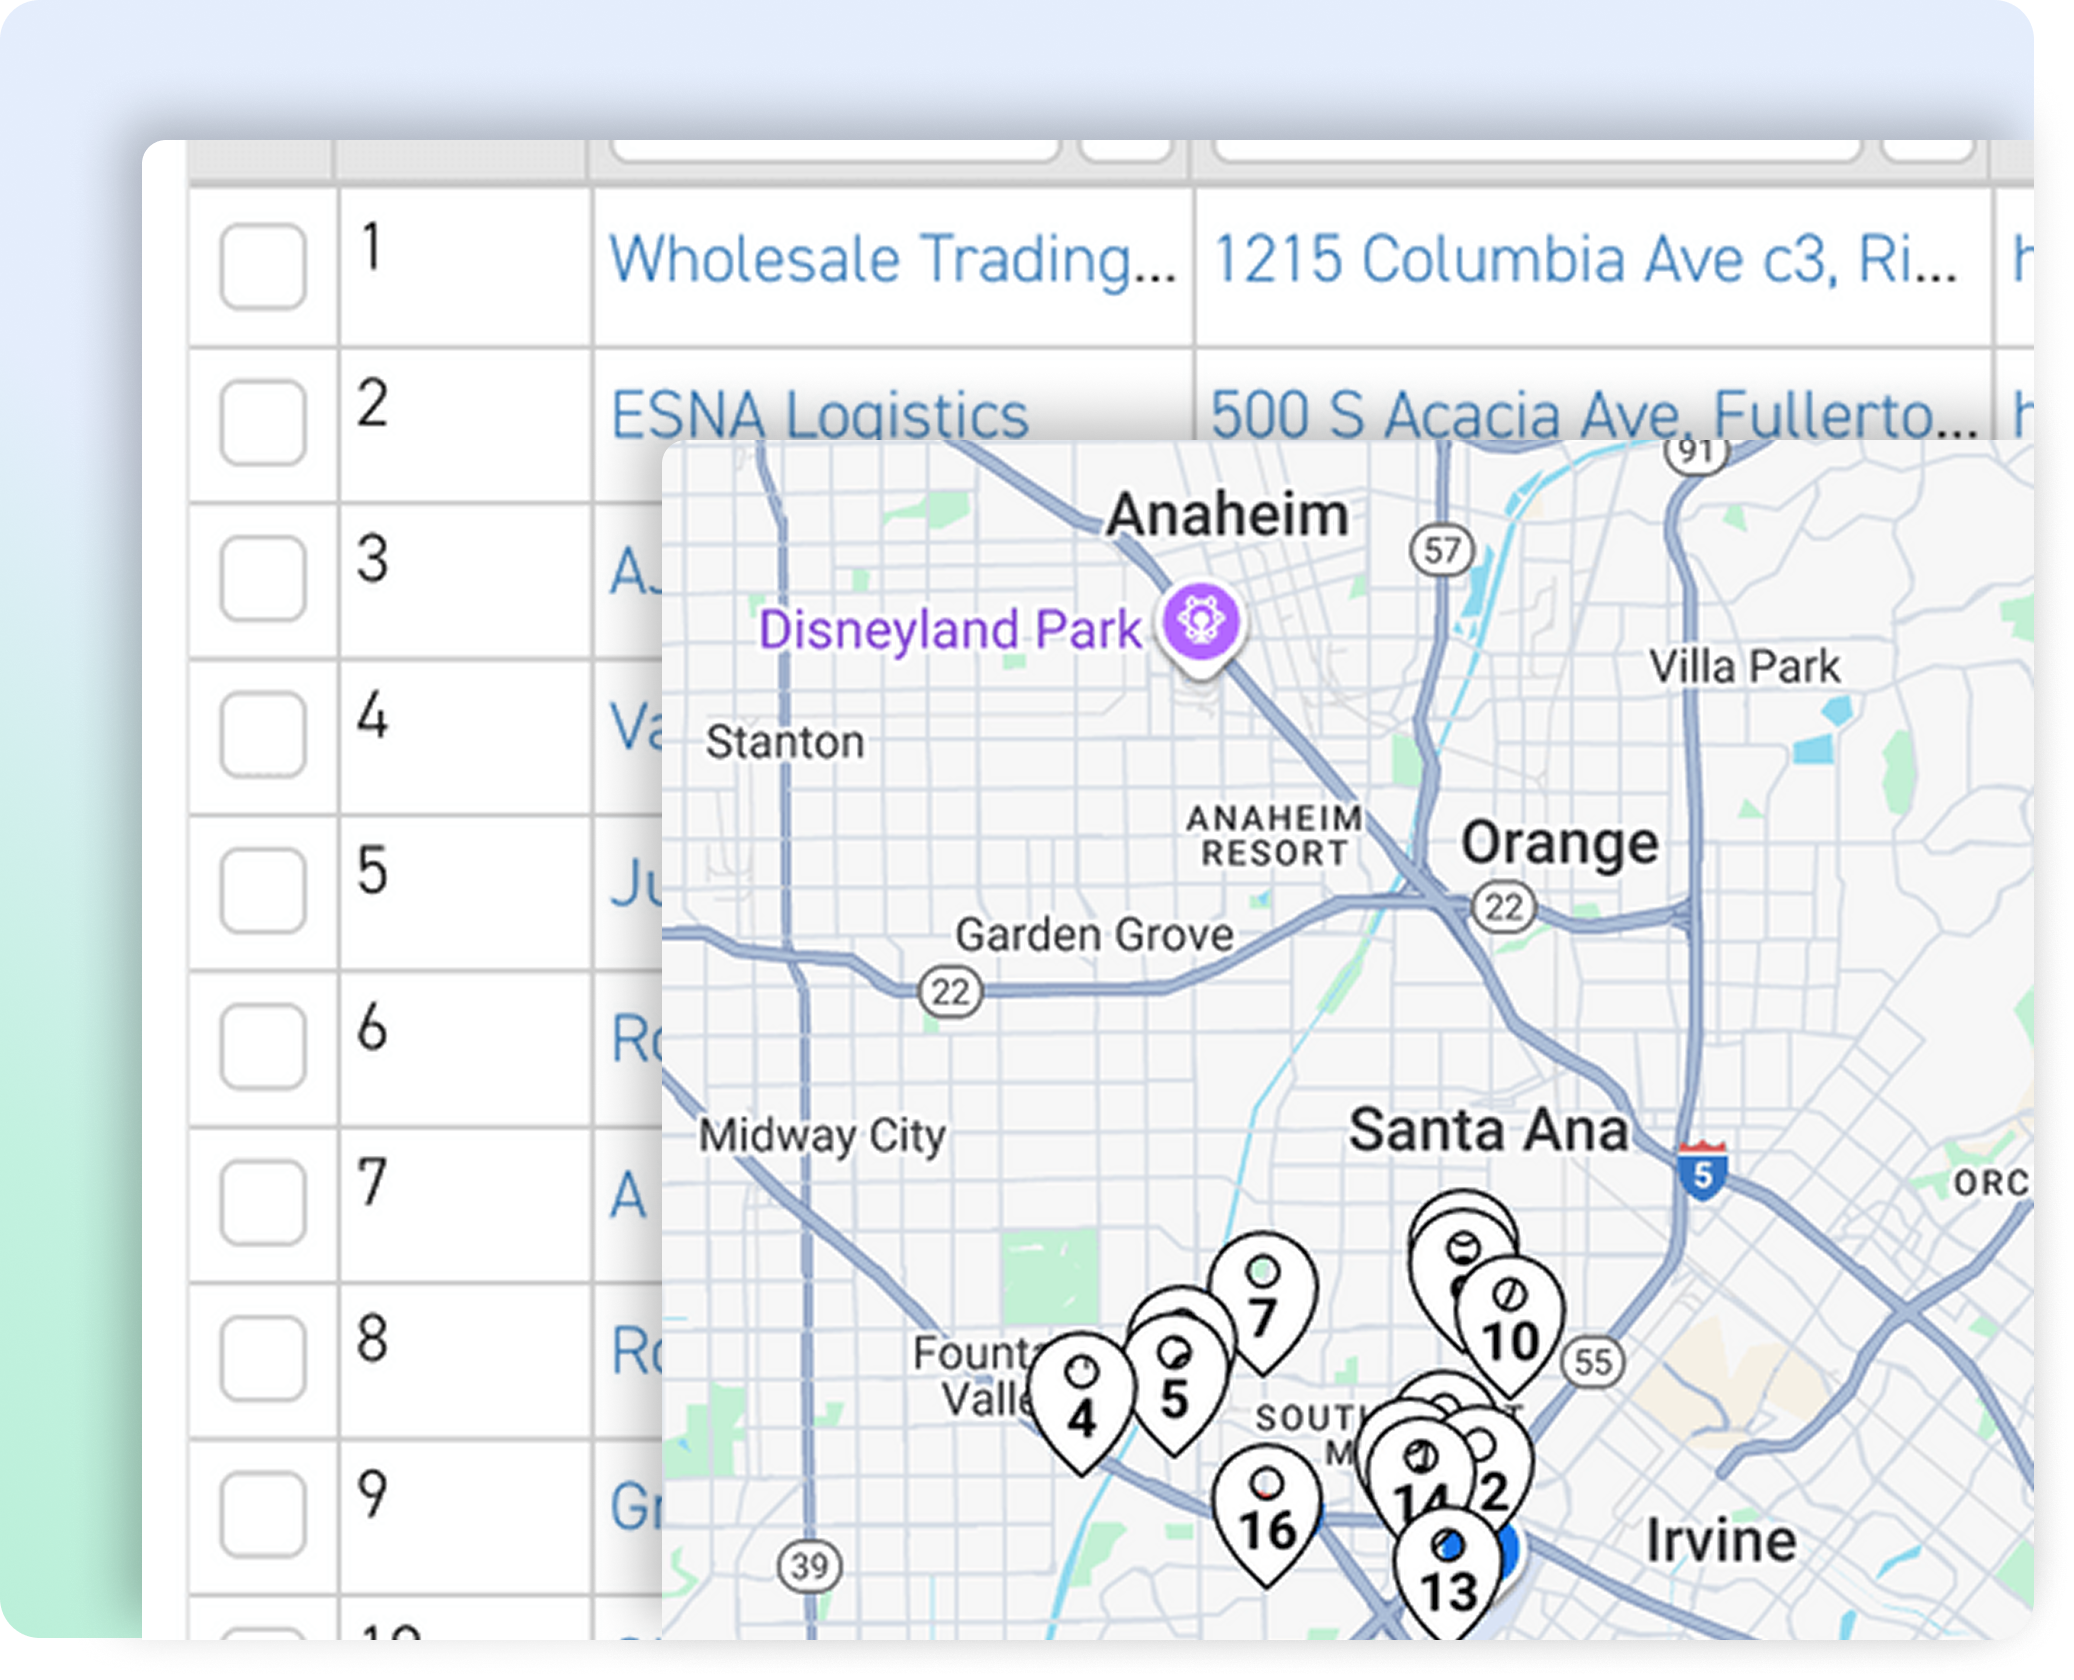This screenshot has height=1680, width=2074.
Task: Open the 1215 Columbia Ave address link
Action: coord(1584,260)
